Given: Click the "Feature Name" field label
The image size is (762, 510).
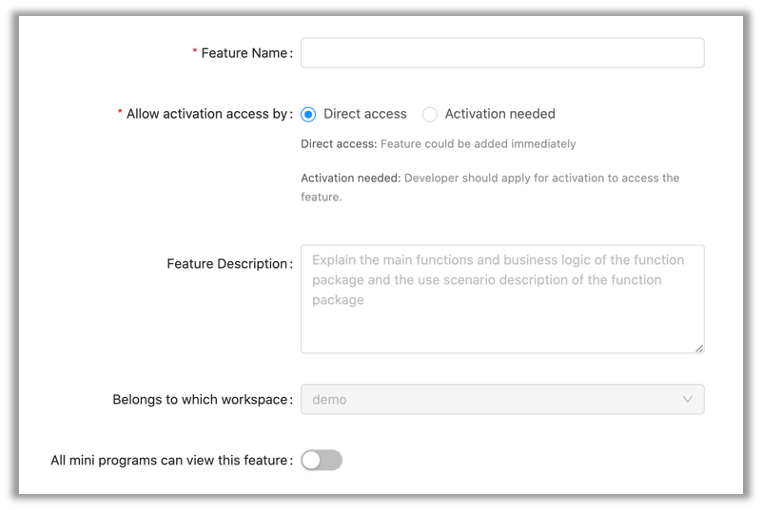Looking at the screenshot, I should [244, 53].
